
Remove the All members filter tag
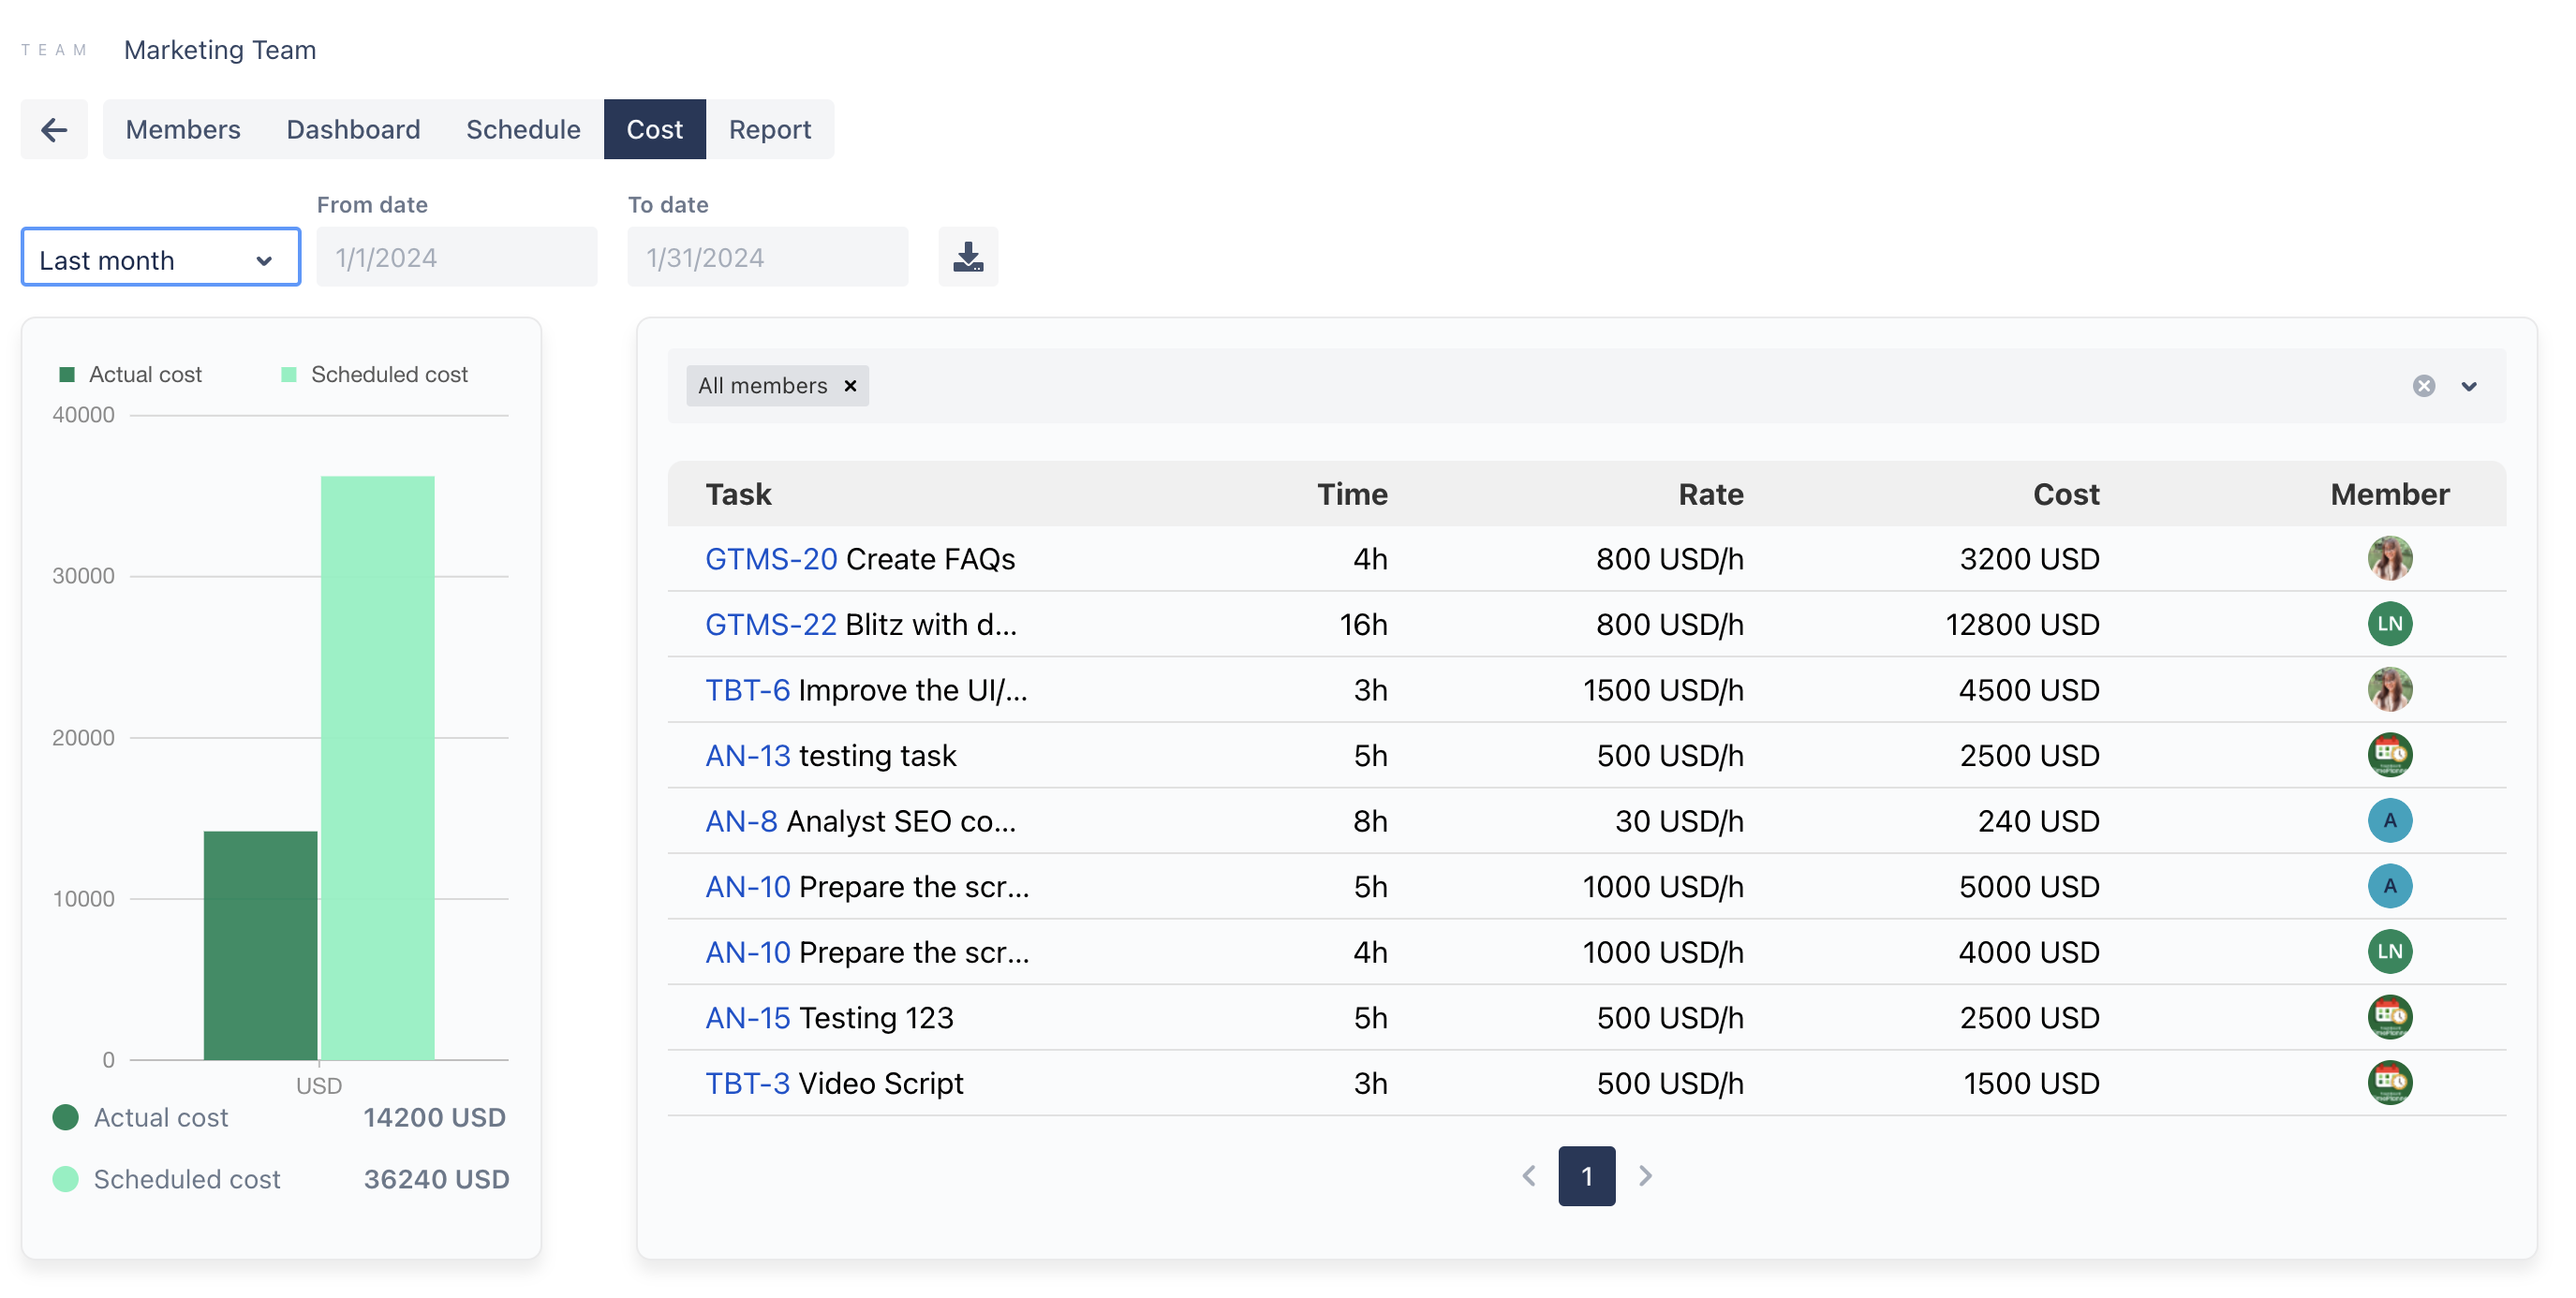[850, 386]
